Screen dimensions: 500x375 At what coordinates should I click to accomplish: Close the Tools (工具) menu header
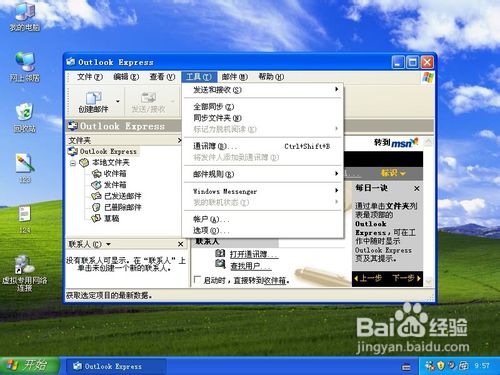point(199,77)
